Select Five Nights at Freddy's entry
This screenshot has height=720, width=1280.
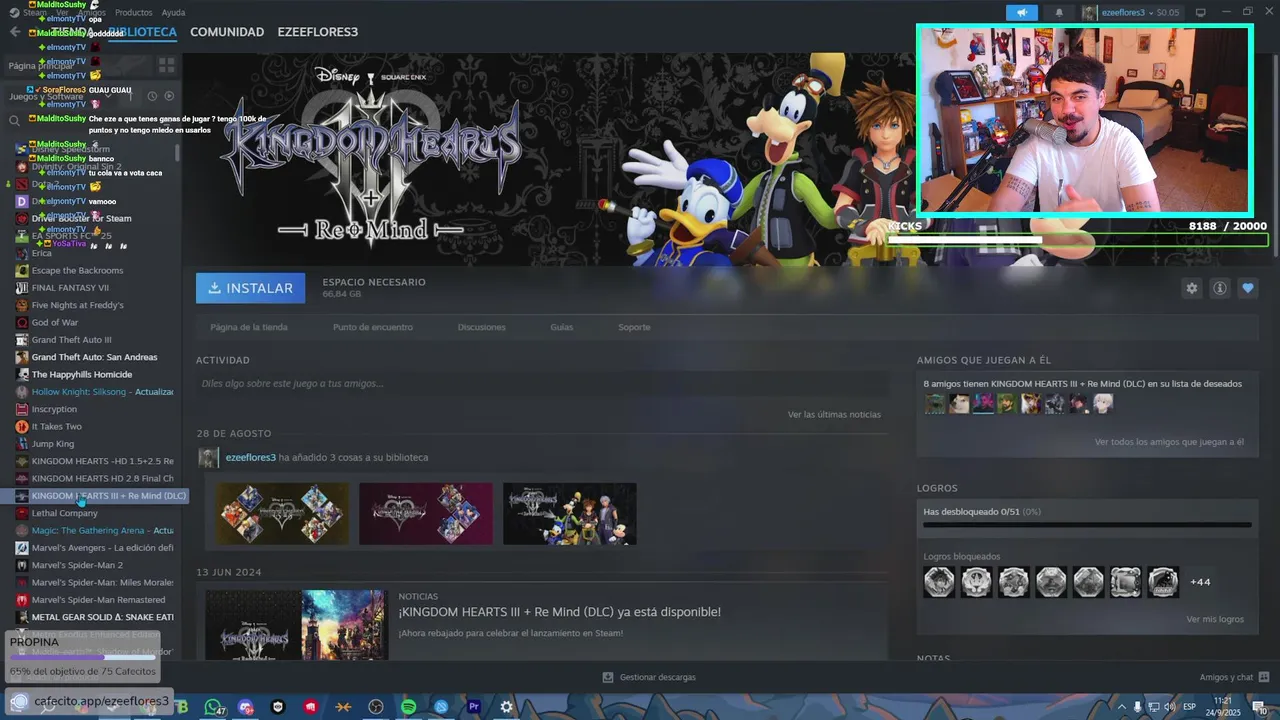pos(78,305)
